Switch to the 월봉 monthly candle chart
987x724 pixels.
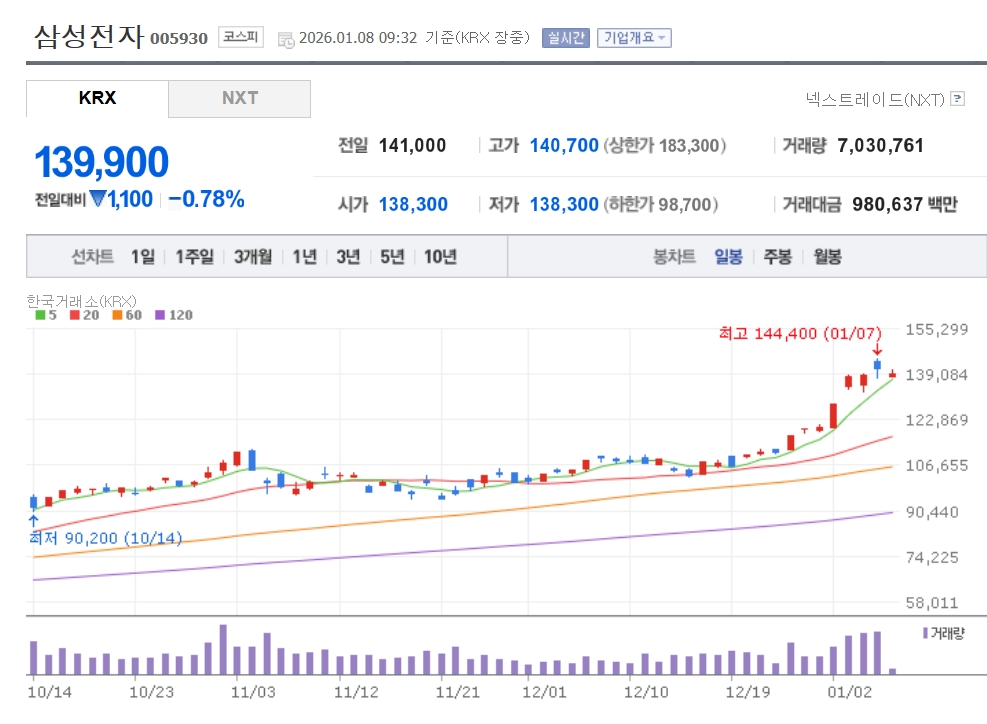[x=827, y=257]
